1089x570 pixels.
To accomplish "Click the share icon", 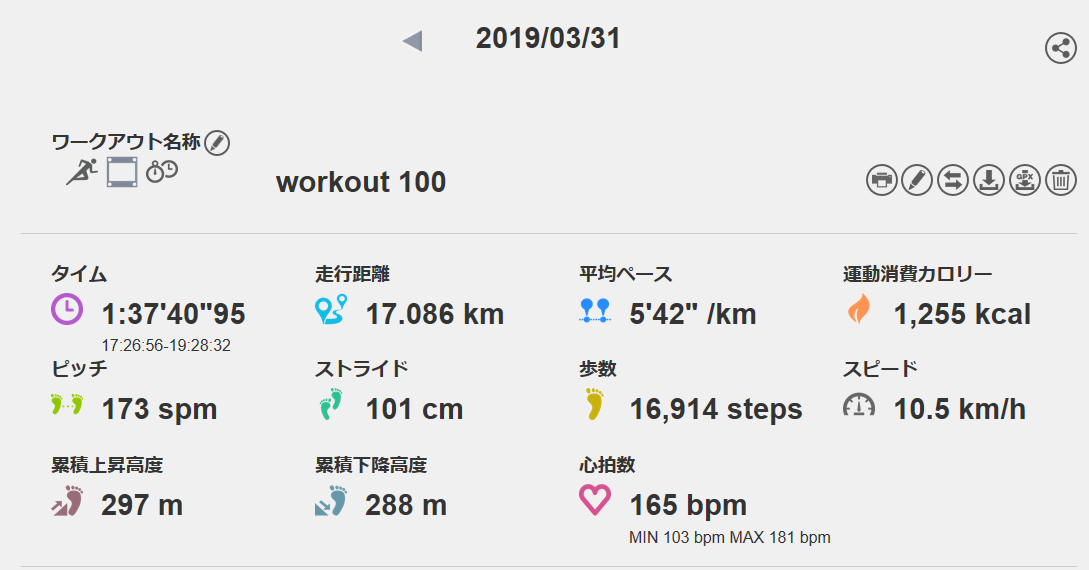I will click(1060, 48).
